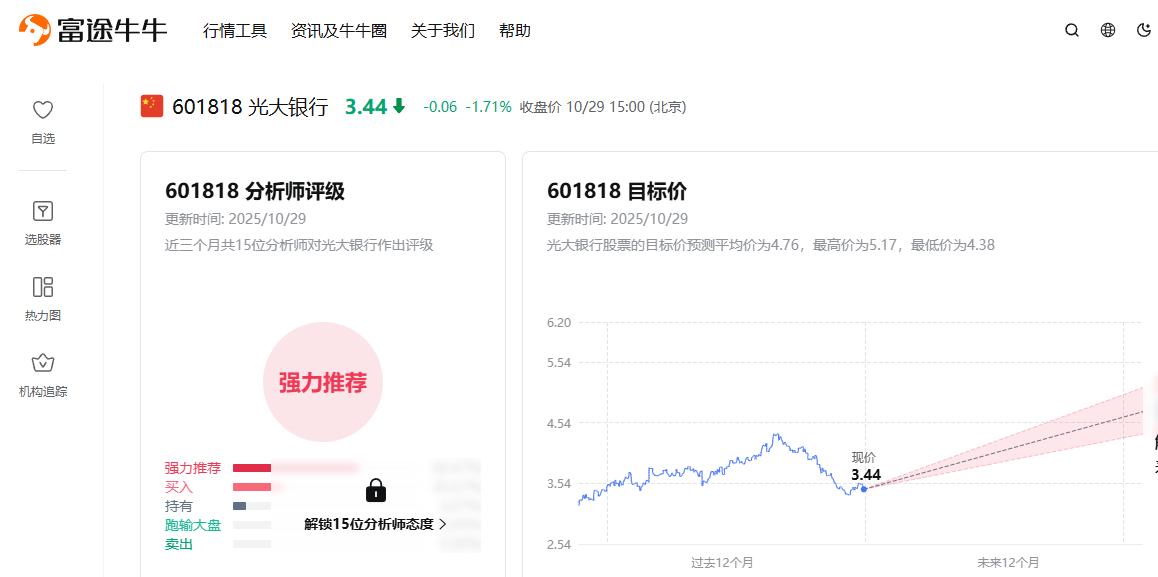This screenshot has width=1158, height=577.
Task: Open the 资讯及牛牛圈 menu
Action: click(x=339, y=31)
